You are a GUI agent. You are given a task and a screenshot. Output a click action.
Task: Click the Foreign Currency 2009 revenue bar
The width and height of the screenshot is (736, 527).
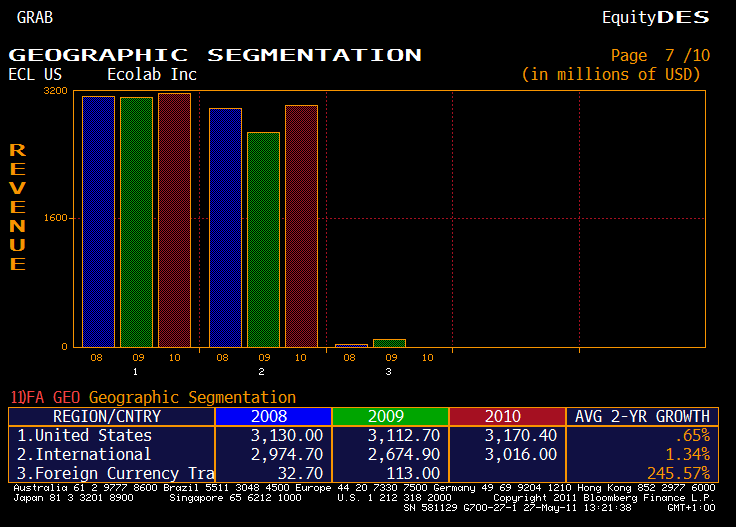coord(389,343)
